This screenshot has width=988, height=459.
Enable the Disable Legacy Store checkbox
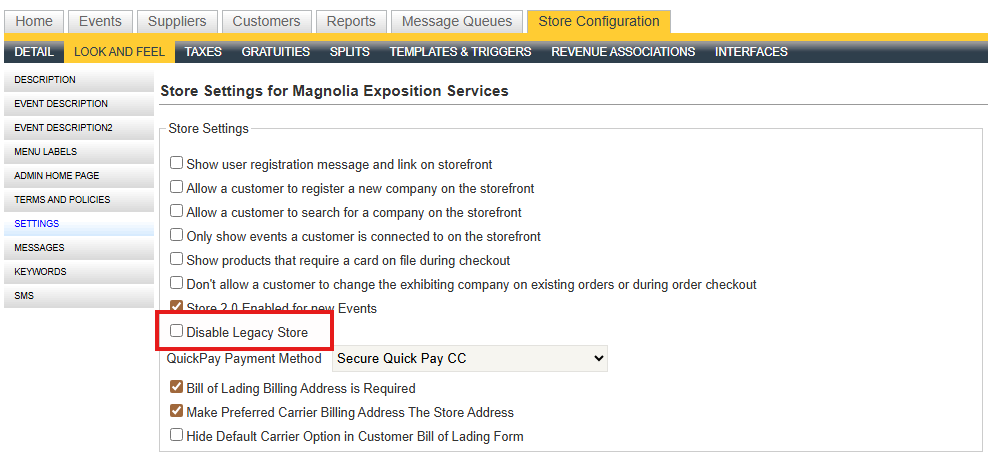(177, 332)
